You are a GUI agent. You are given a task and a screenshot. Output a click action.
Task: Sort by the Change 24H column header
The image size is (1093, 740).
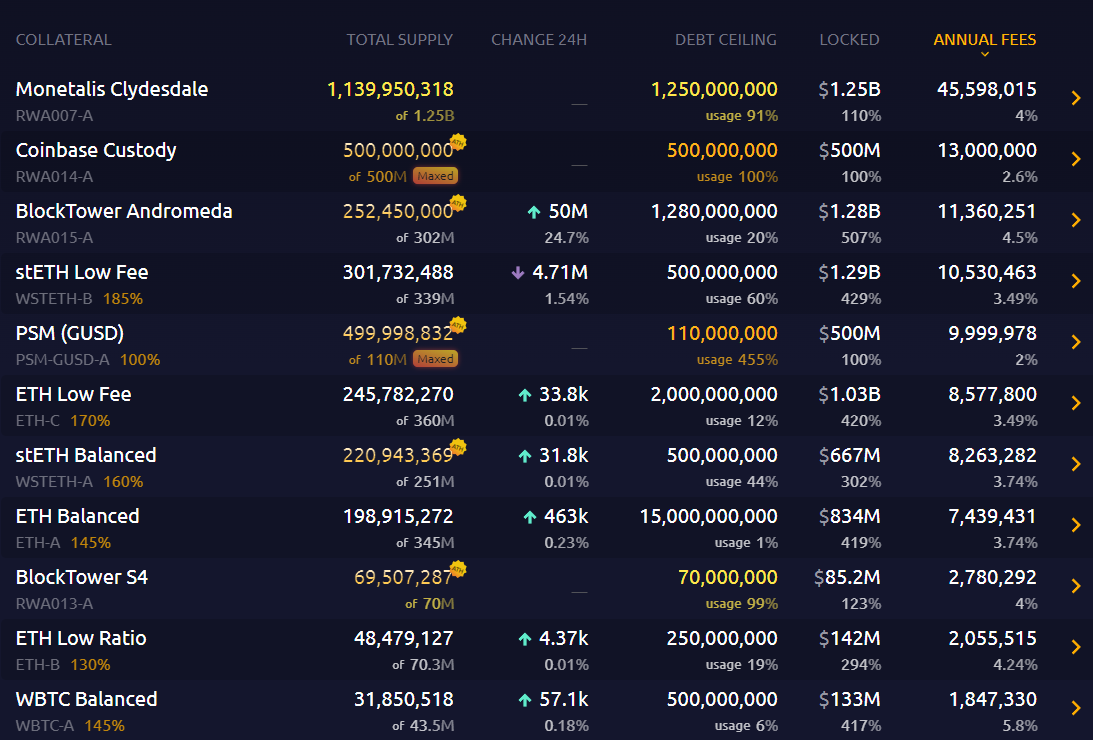point(539,40)
